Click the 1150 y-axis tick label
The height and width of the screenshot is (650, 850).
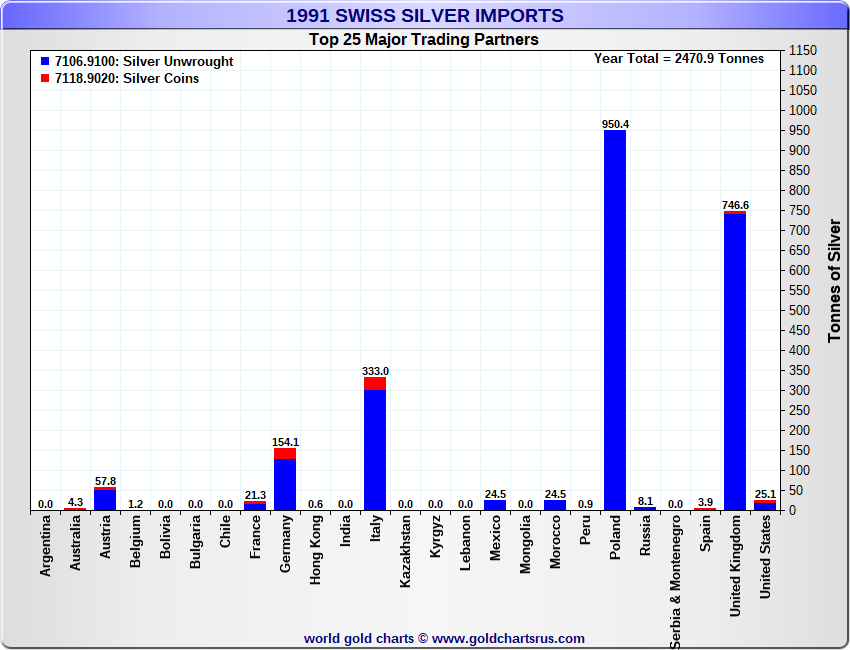point(802,50)
